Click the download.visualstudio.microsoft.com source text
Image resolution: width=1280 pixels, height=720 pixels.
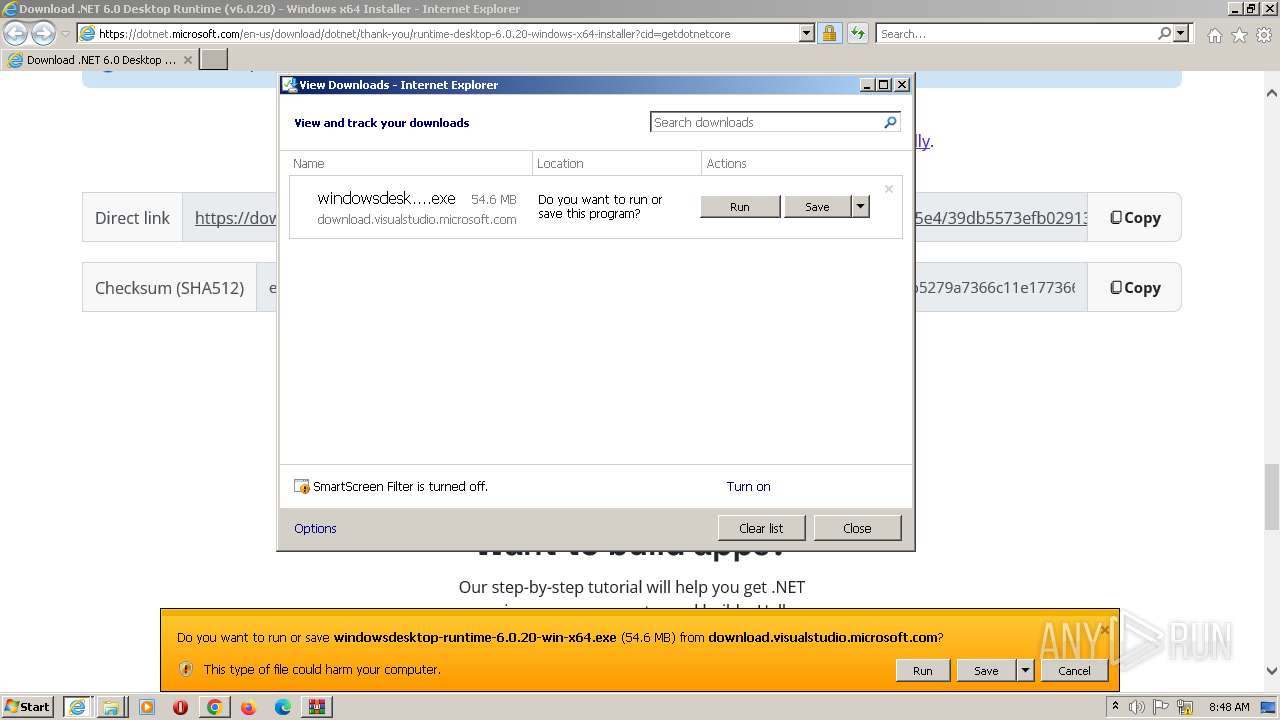(x=417, y=219)
